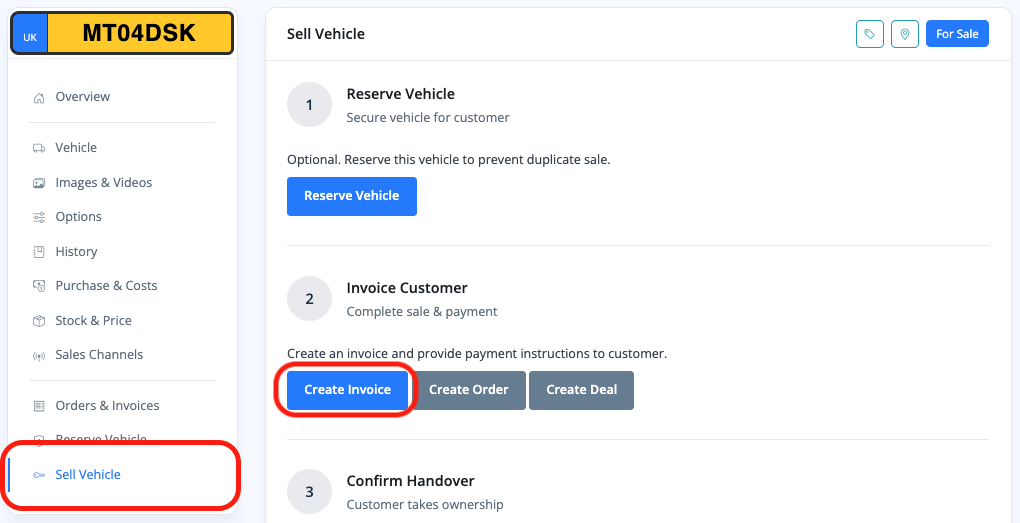Click the location pin icon

click(905, 34)
